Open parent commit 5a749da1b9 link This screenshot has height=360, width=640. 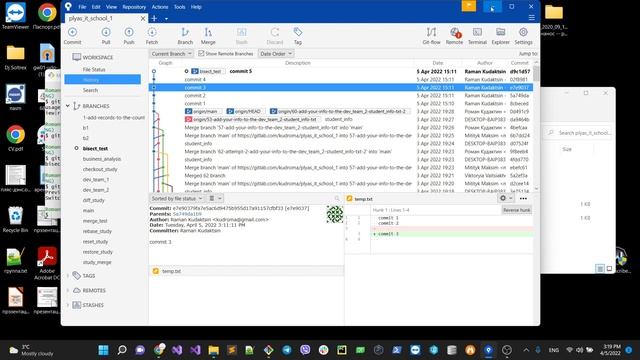click(x=187, y=214)
